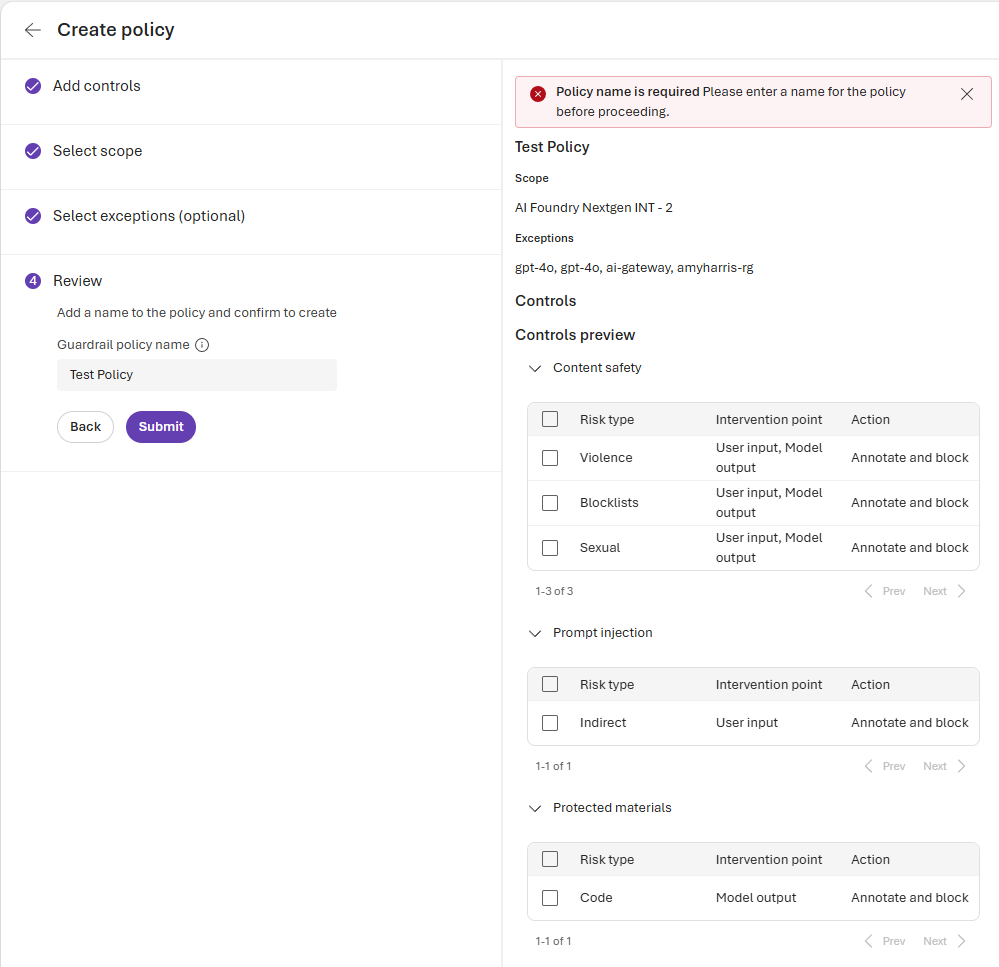Click the red error icon in alert banner
This screenshot has width=999, height=967.
click(538, 93)
